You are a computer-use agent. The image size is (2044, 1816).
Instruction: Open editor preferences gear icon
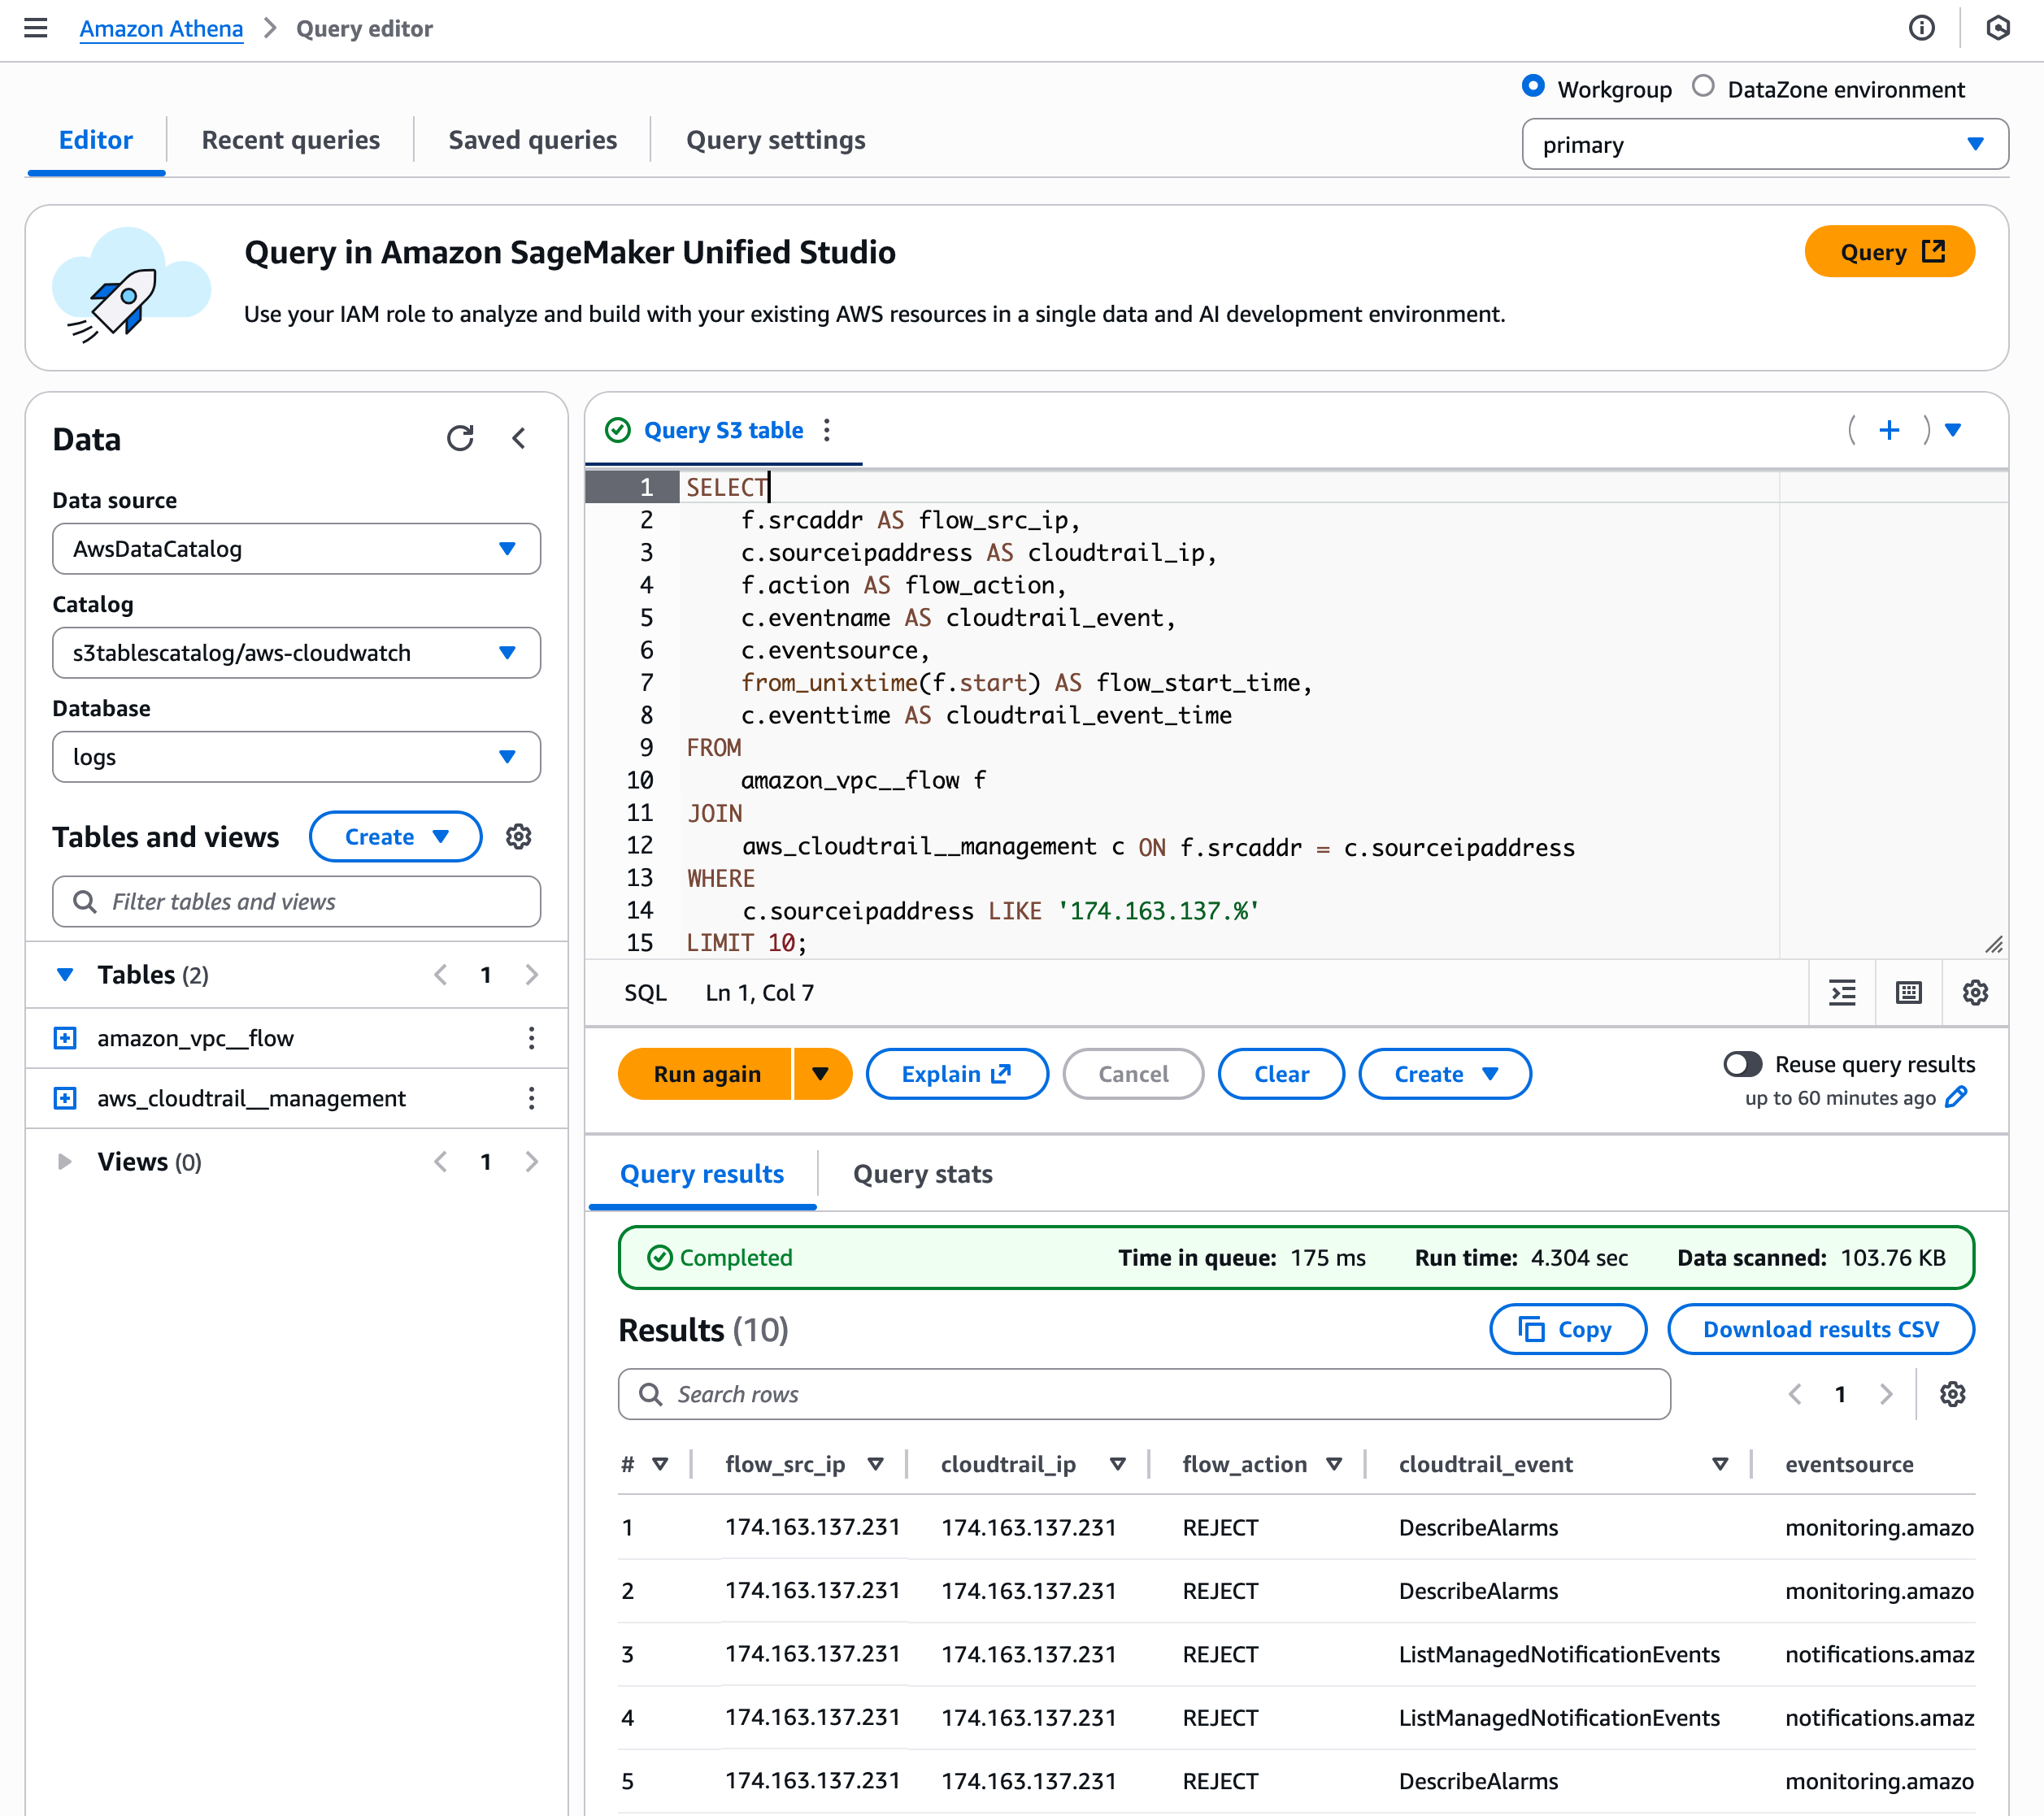click(1975, 992)
